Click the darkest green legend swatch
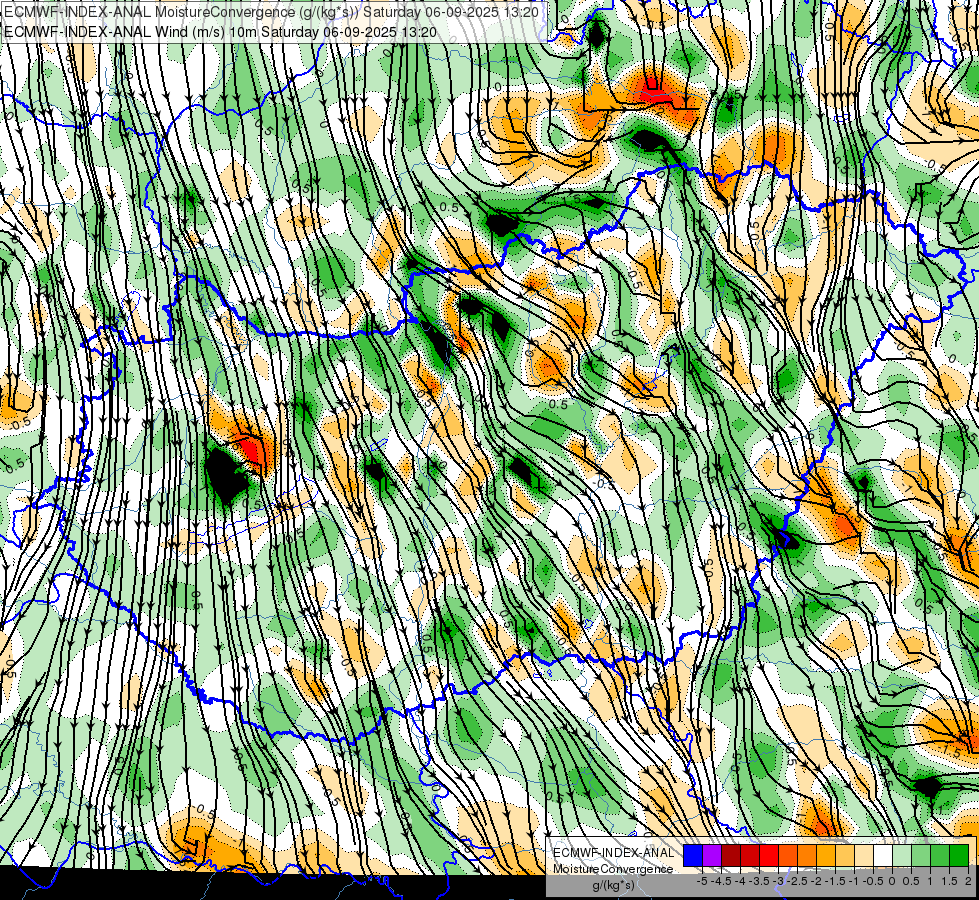 pyautogui.click(x=959, y=856)
